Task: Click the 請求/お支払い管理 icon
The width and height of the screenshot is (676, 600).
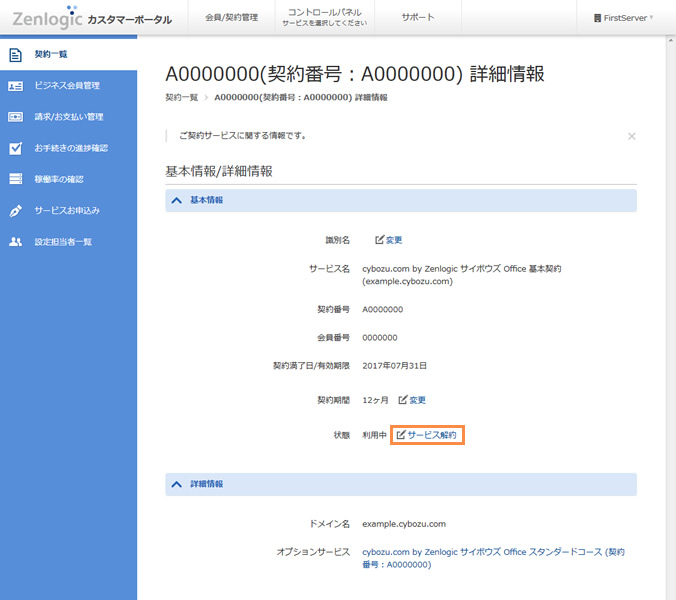Action: click(15, 117)
